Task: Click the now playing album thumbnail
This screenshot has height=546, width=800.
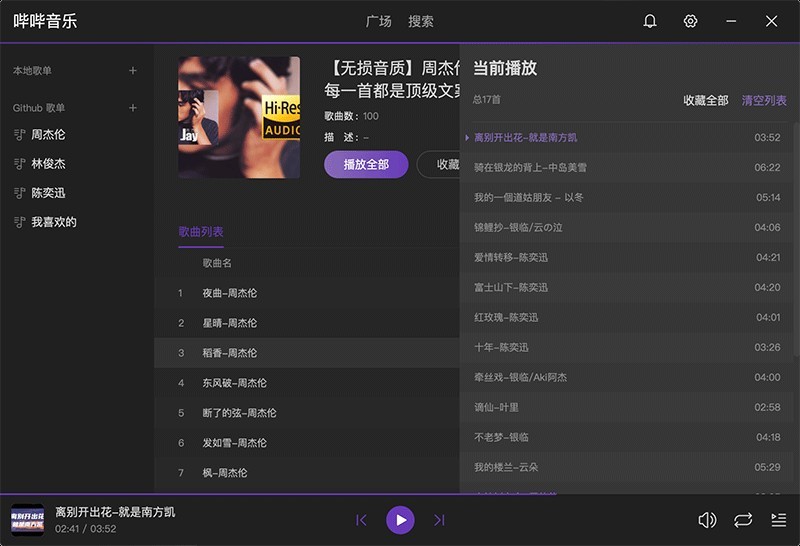Action: tap(27, 520)
